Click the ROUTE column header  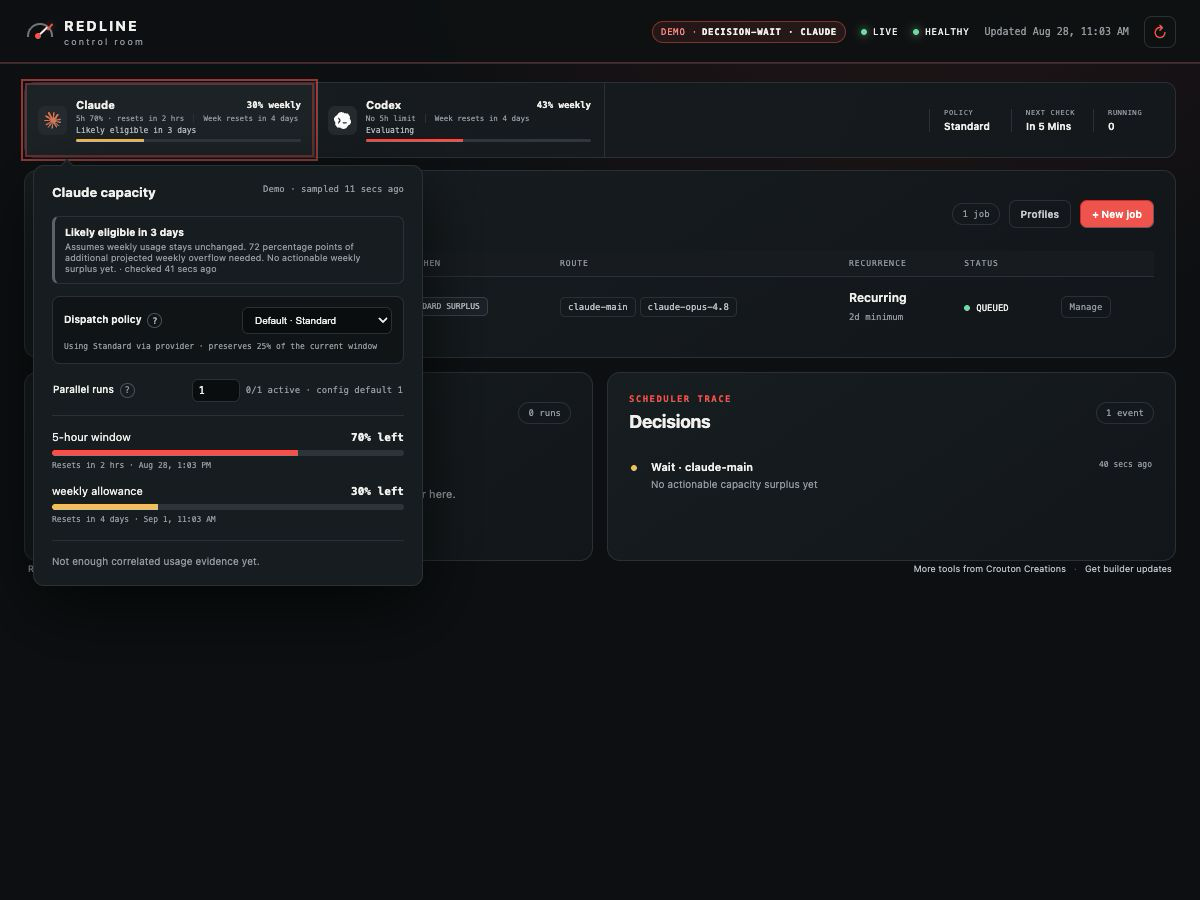click(574, 263)
